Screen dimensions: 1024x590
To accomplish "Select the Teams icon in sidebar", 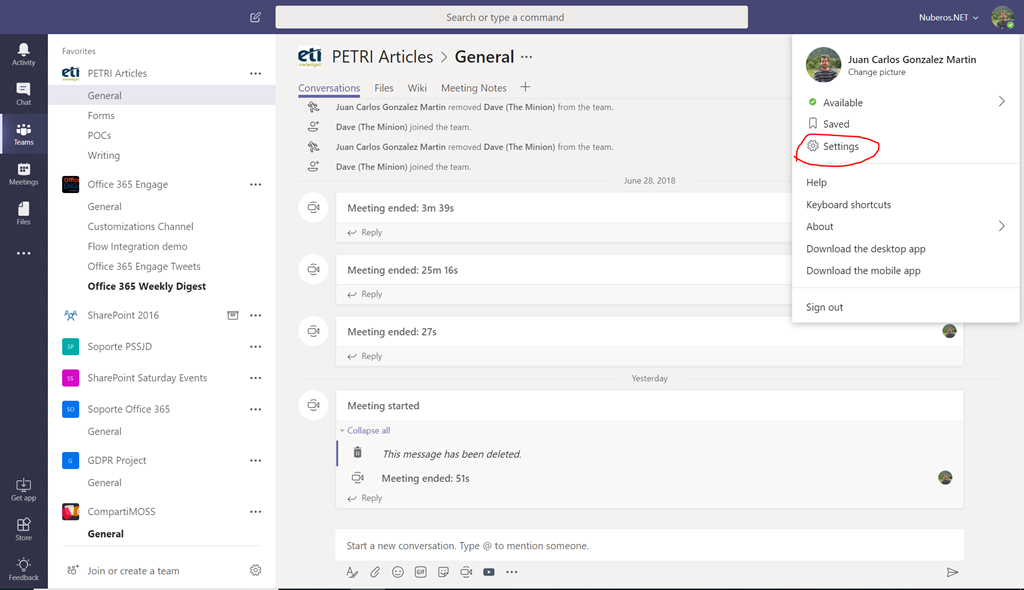I will 24,134.
